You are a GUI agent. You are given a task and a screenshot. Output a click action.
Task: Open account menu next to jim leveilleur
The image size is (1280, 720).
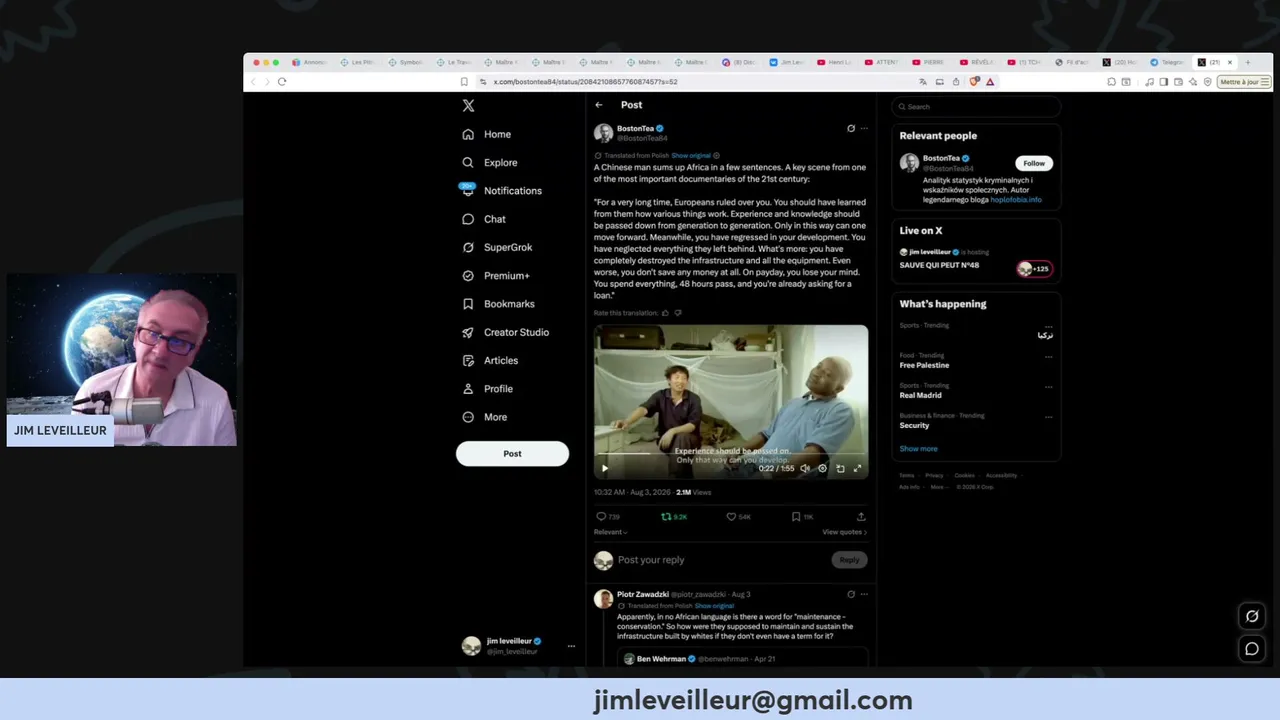point(571,646)
